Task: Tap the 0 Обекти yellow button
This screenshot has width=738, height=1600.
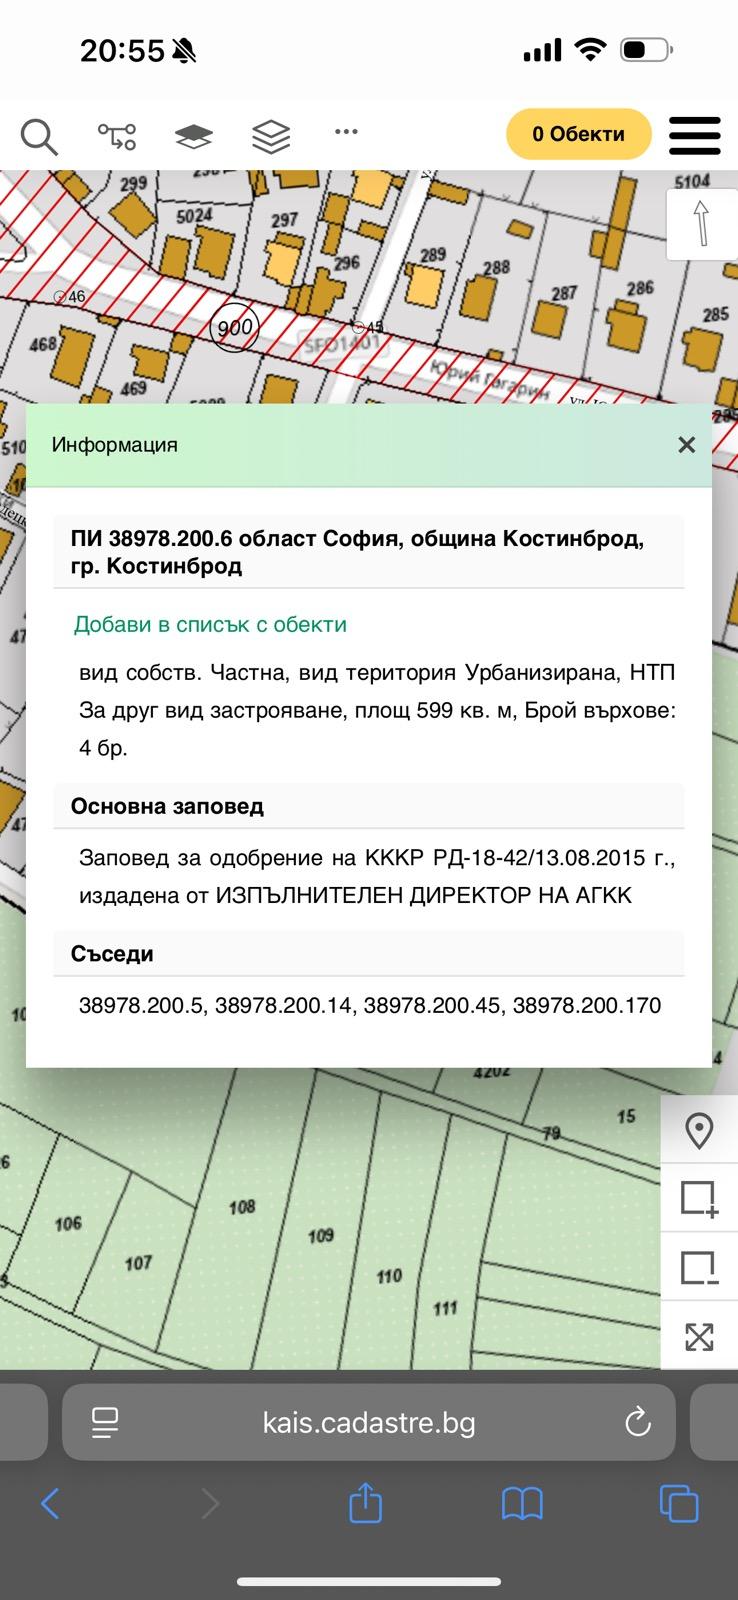Action: [x=579, y=134]
